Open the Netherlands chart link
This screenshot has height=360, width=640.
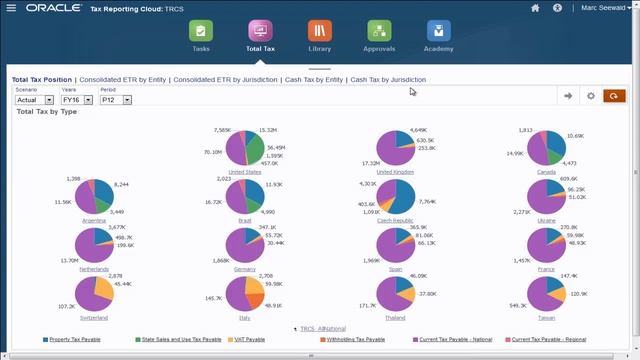pyautogui.click(x=94, y=269)
